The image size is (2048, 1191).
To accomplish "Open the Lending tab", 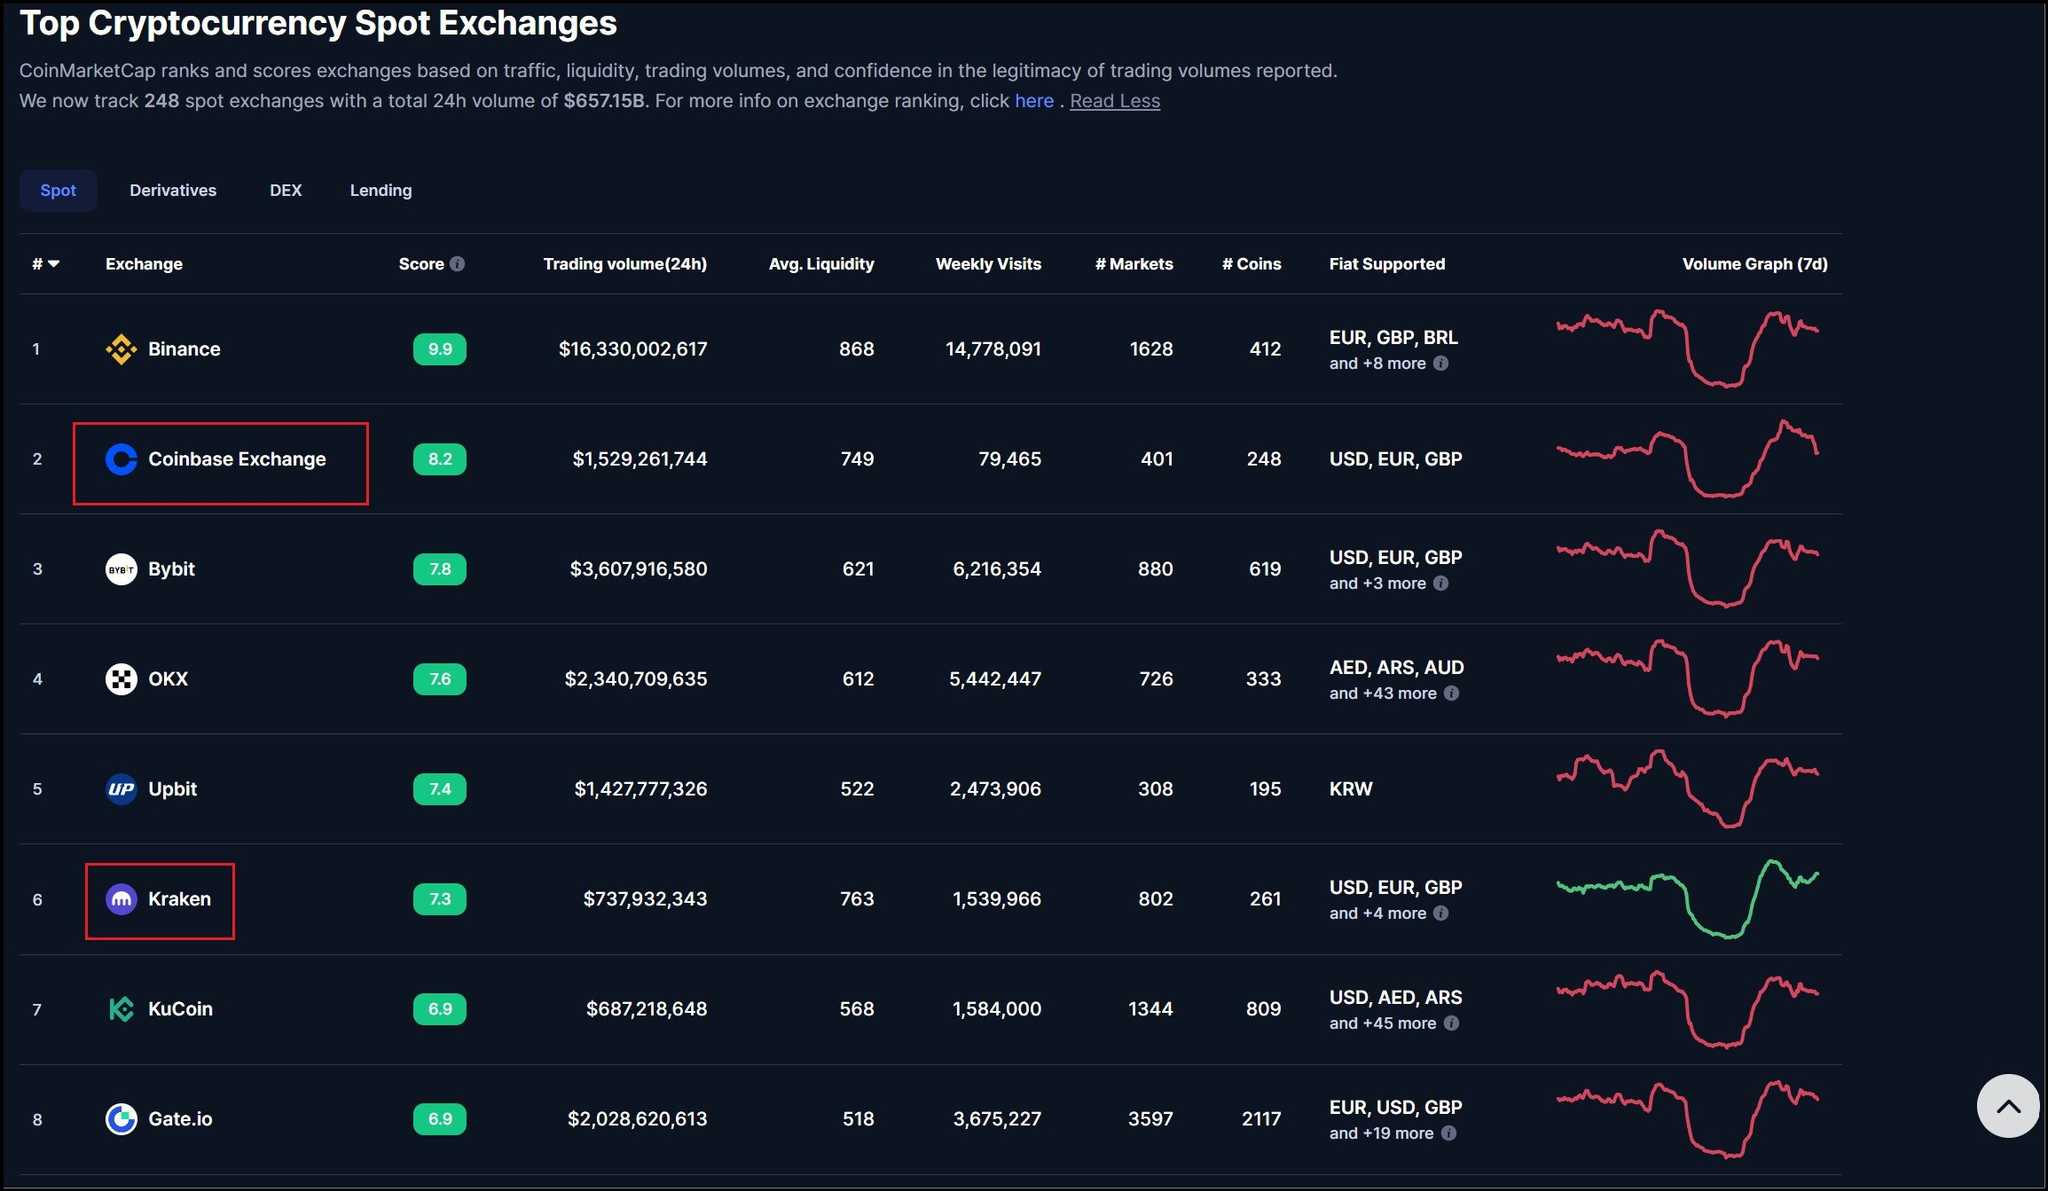I will click(x=381, y=190).
